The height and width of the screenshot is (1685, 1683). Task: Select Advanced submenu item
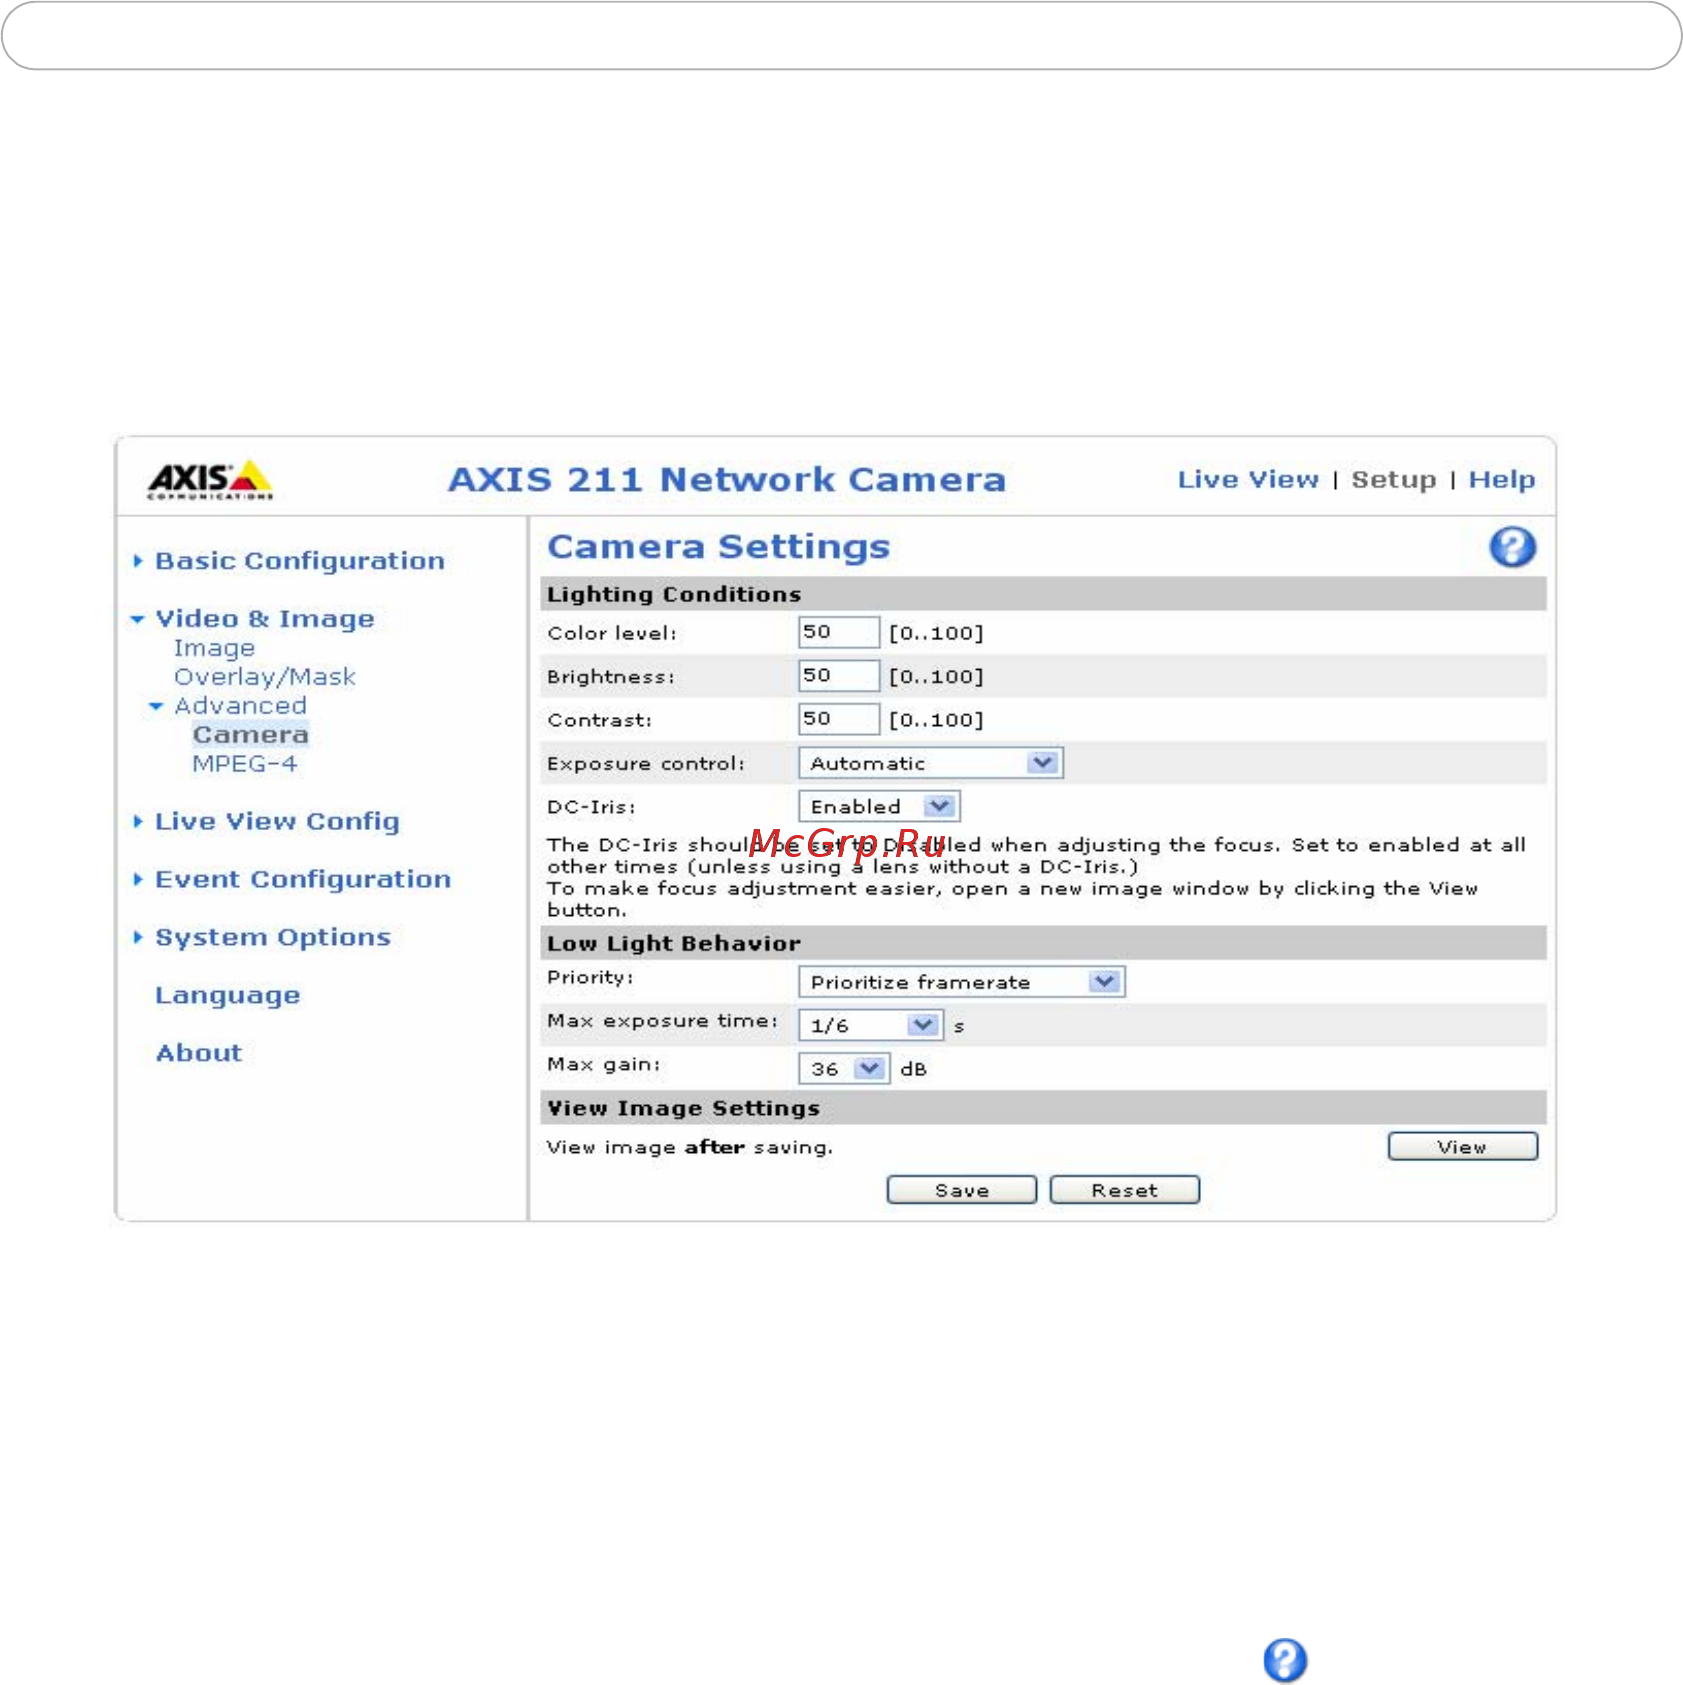240,706
